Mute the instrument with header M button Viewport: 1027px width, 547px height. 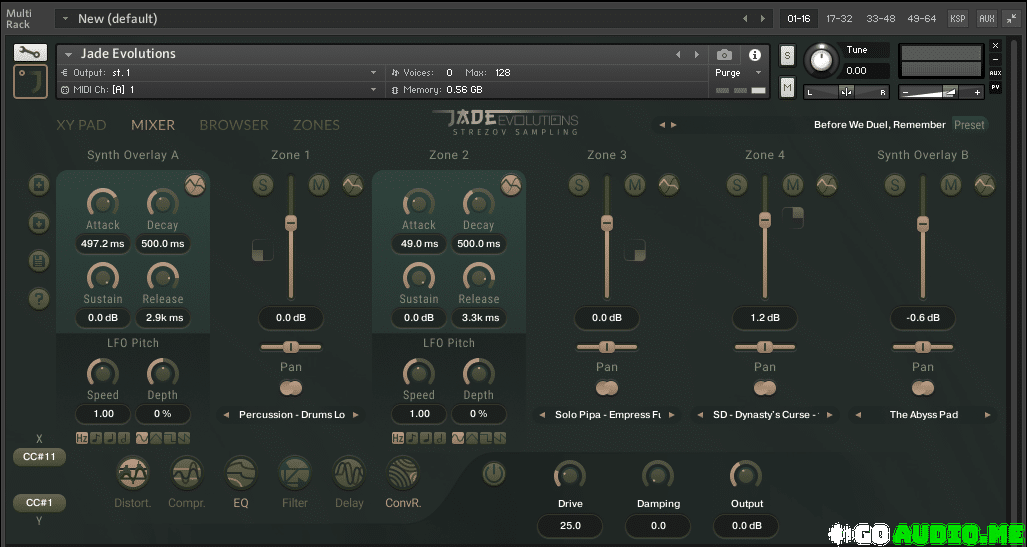pos(787,86)
